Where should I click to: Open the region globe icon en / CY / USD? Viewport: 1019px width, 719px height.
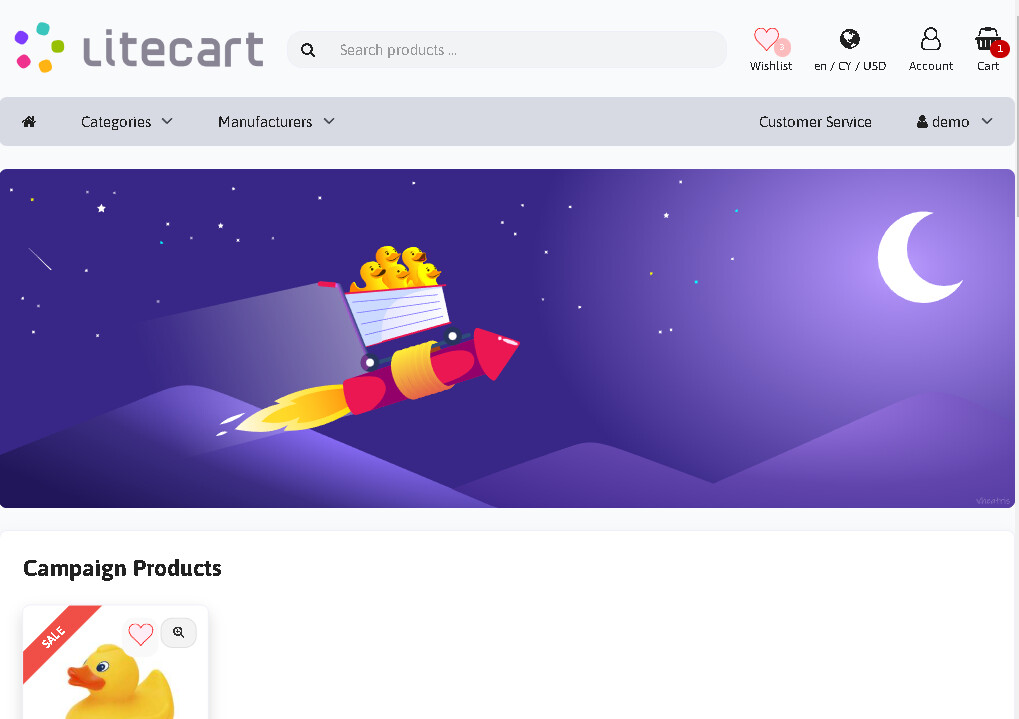(849, 40)
